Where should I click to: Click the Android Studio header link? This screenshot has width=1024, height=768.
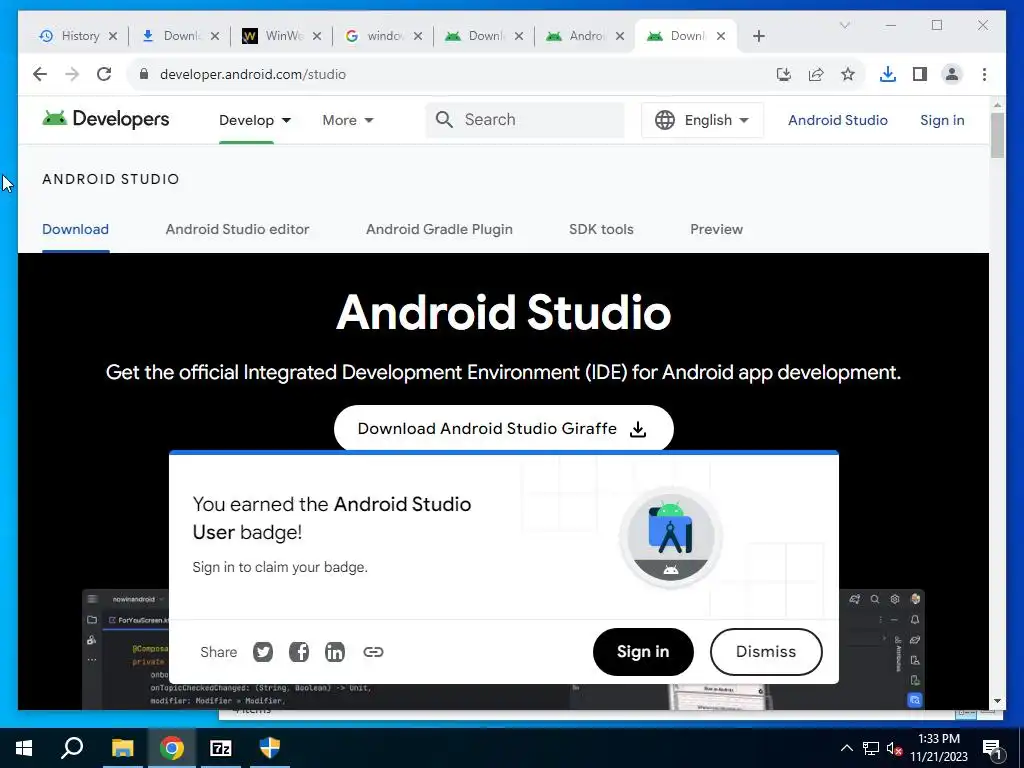(x=837, y=120)
